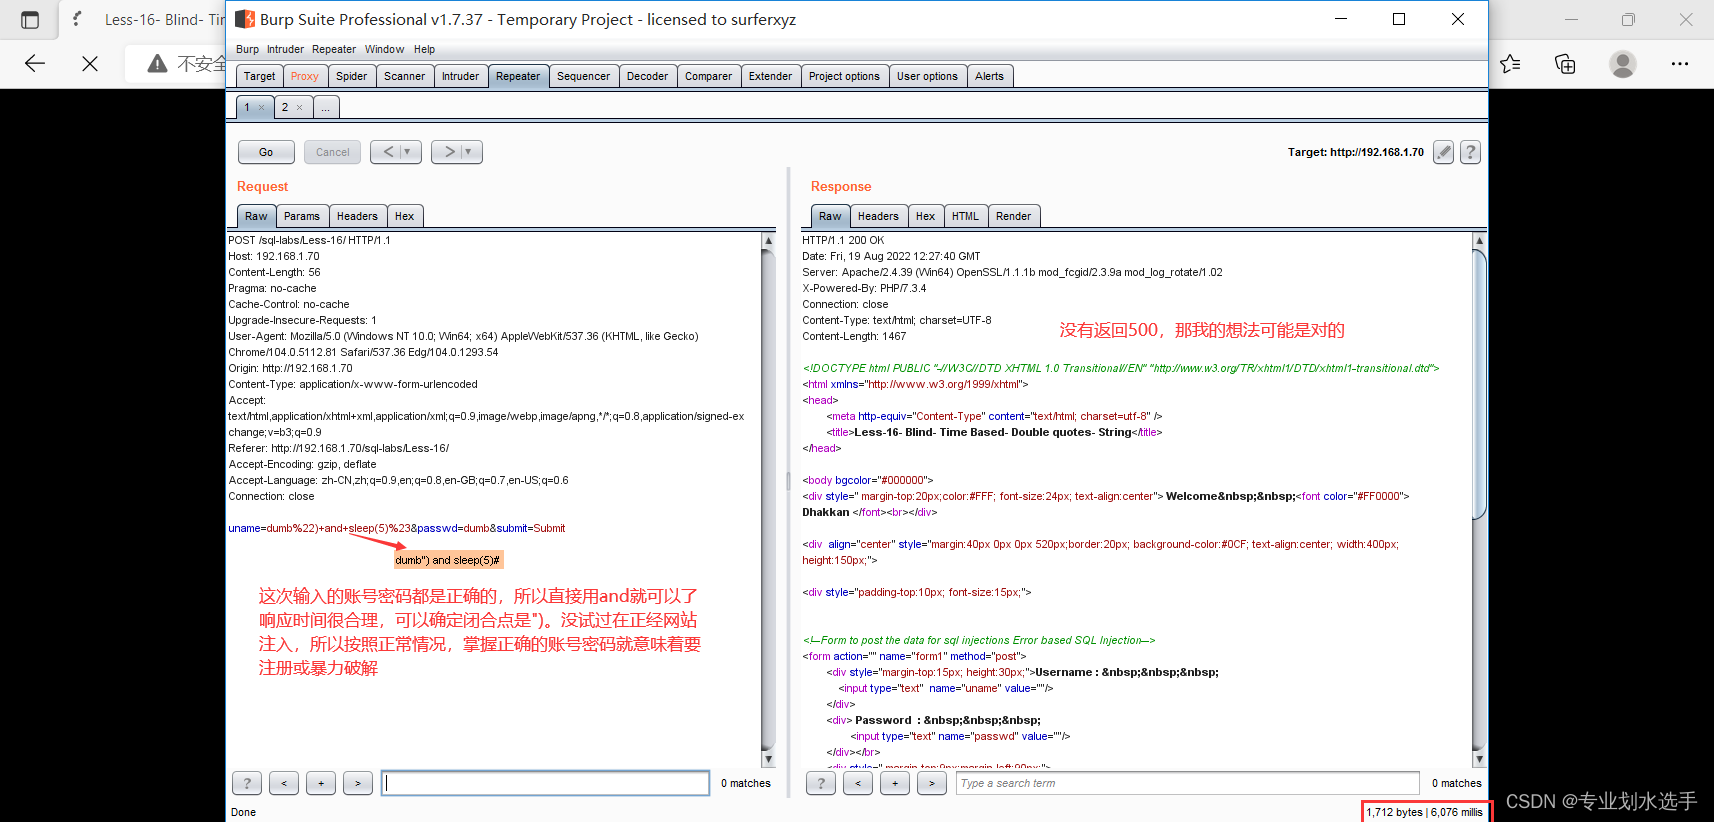
Task: Go to next match in response search
Action: tap(932, 783)
